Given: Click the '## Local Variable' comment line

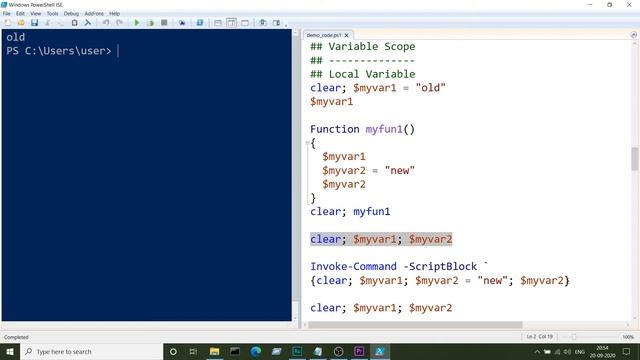Looking at the screenshot, I should [x=362, y=74].
